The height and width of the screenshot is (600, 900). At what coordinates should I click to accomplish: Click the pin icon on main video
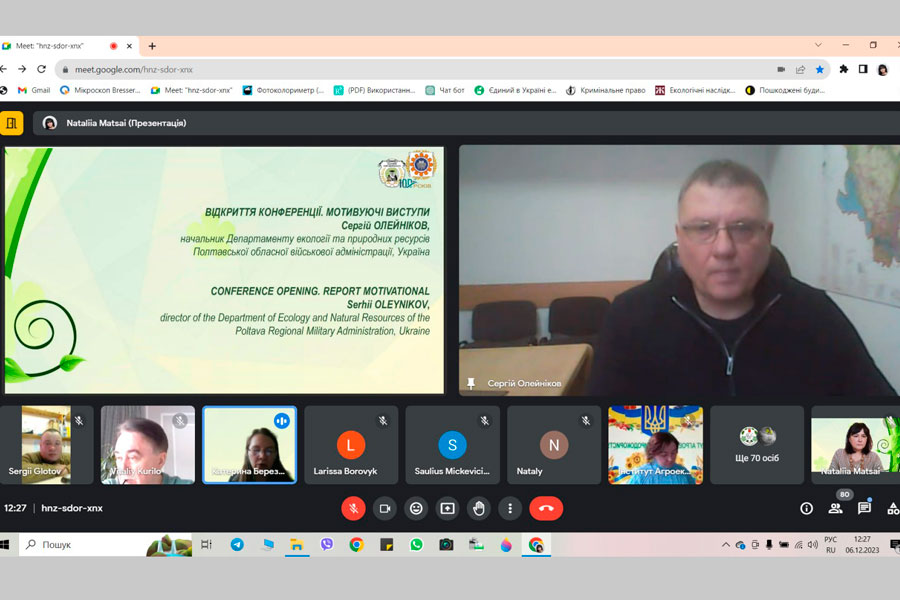[x=471, y=383]
